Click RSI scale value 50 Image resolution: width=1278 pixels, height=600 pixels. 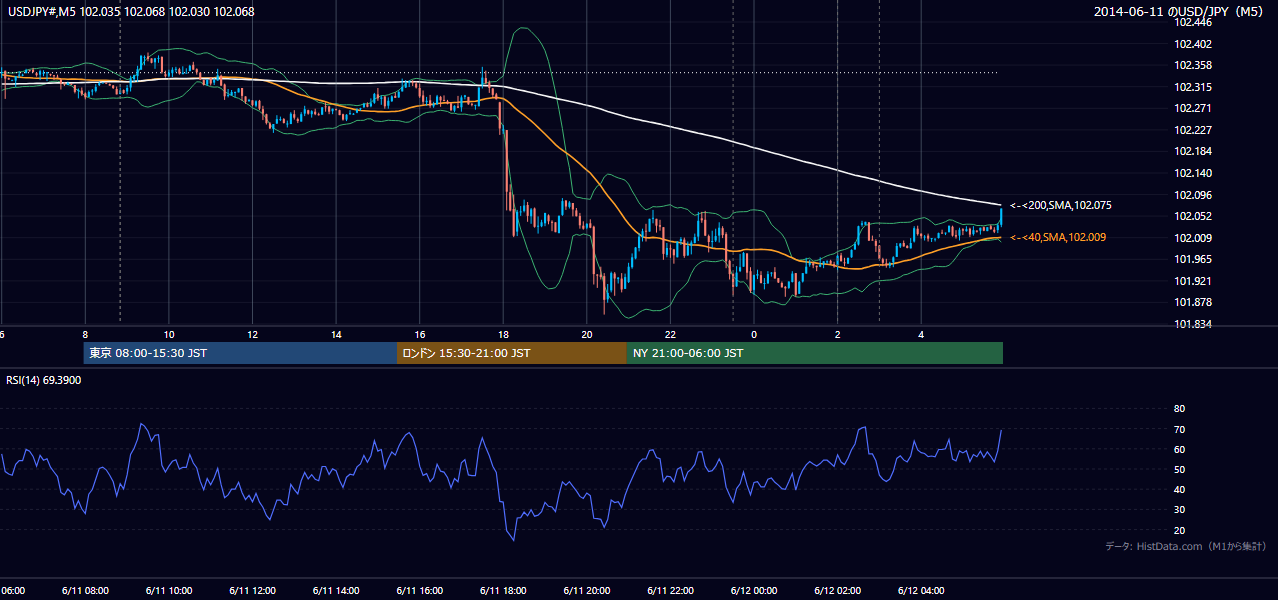point(1179,469)
